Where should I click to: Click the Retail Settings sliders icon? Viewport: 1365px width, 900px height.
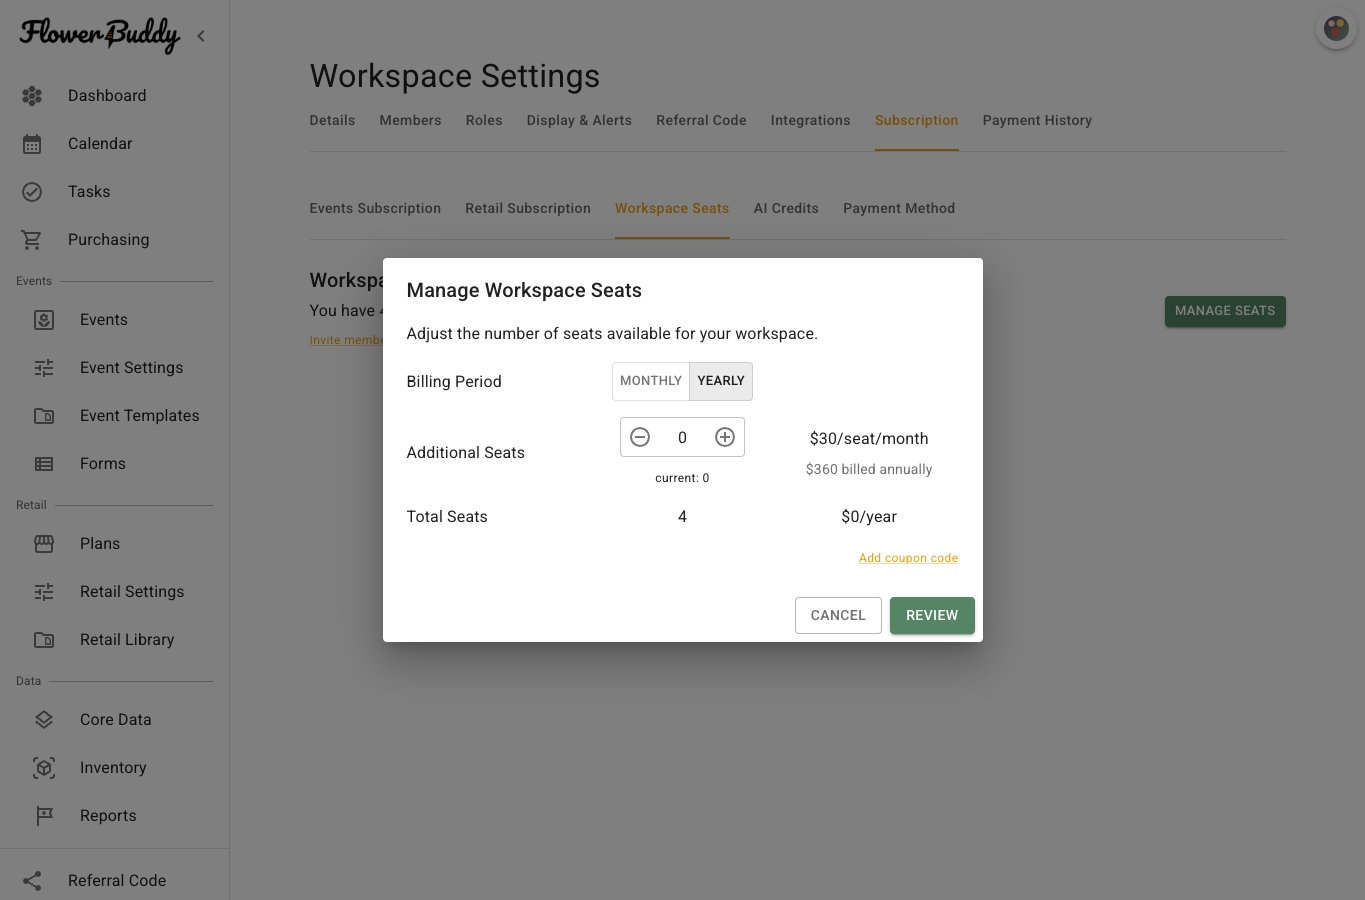(44, 592)
